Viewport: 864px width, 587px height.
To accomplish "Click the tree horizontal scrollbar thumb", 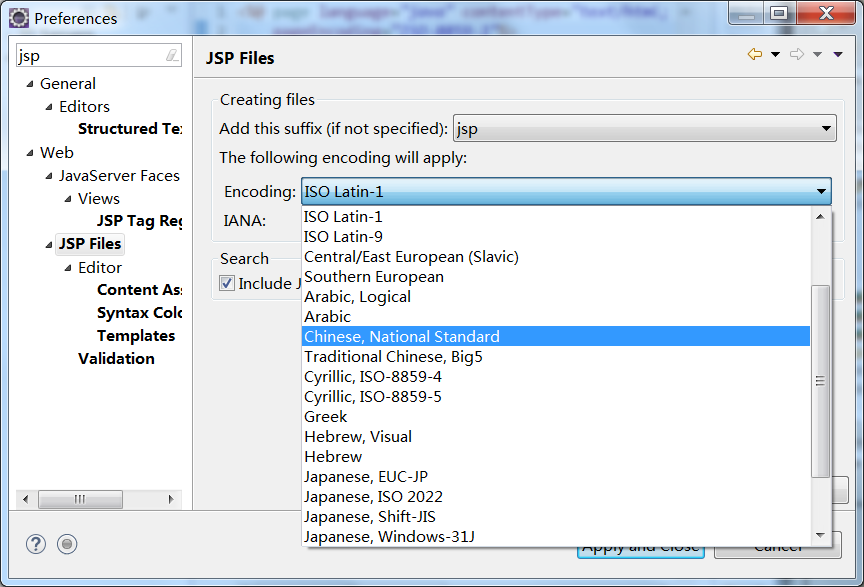I will 80,499.
